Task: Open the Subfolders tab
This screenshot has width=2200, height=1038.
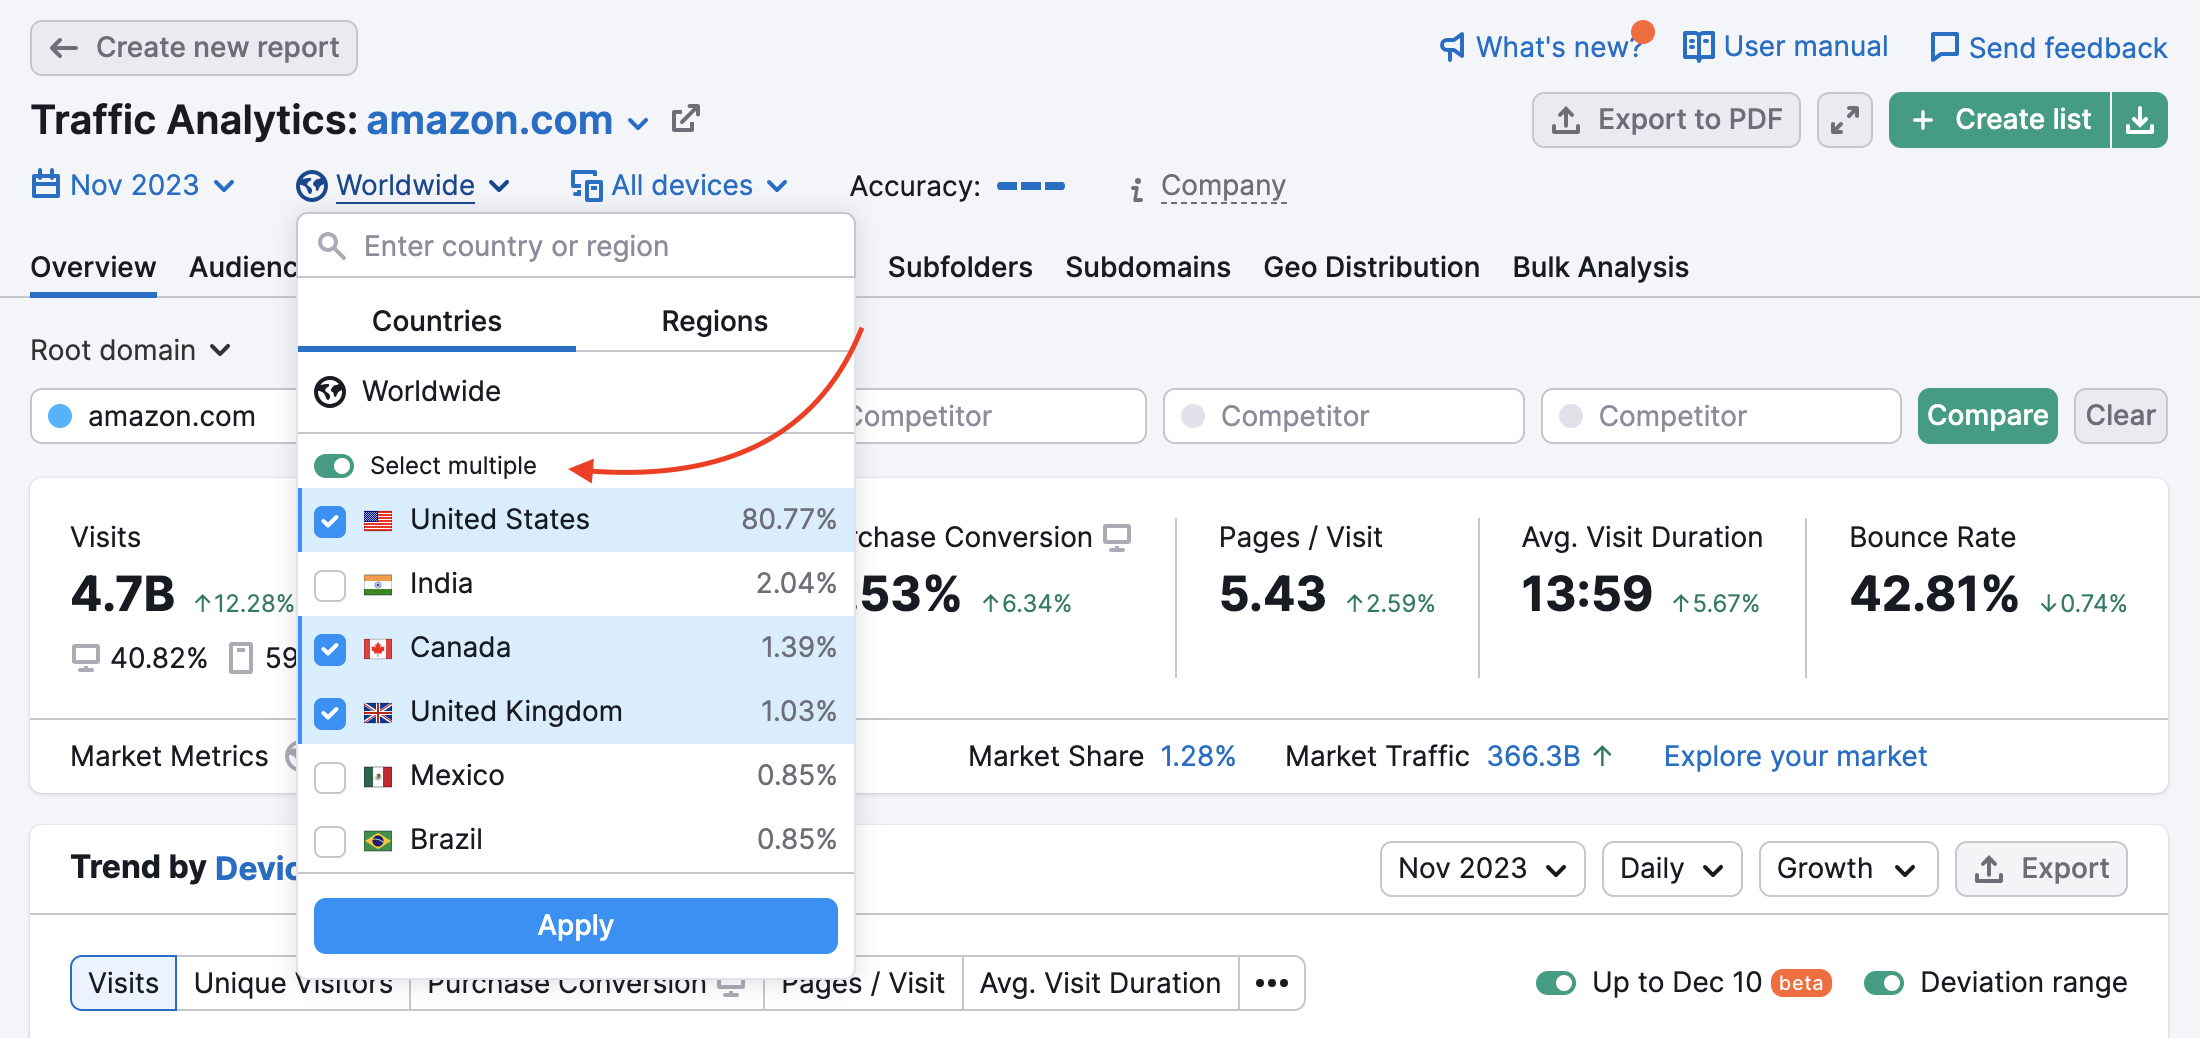Action: [960, 267]
